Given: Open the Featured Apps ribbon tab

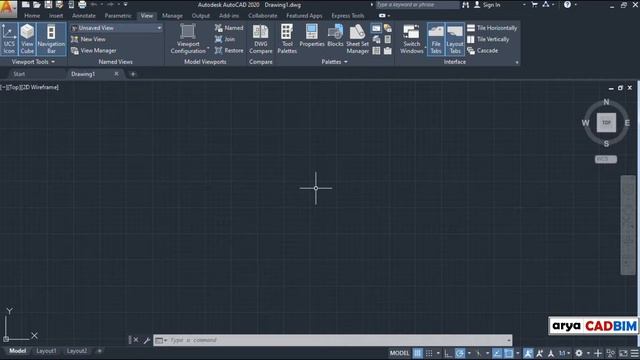Looking at the screenshot, I should (x=304, y=16).
